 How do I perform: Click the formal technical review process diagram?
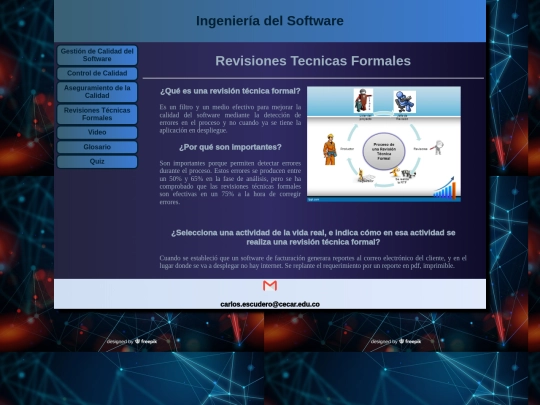(384, 144)
